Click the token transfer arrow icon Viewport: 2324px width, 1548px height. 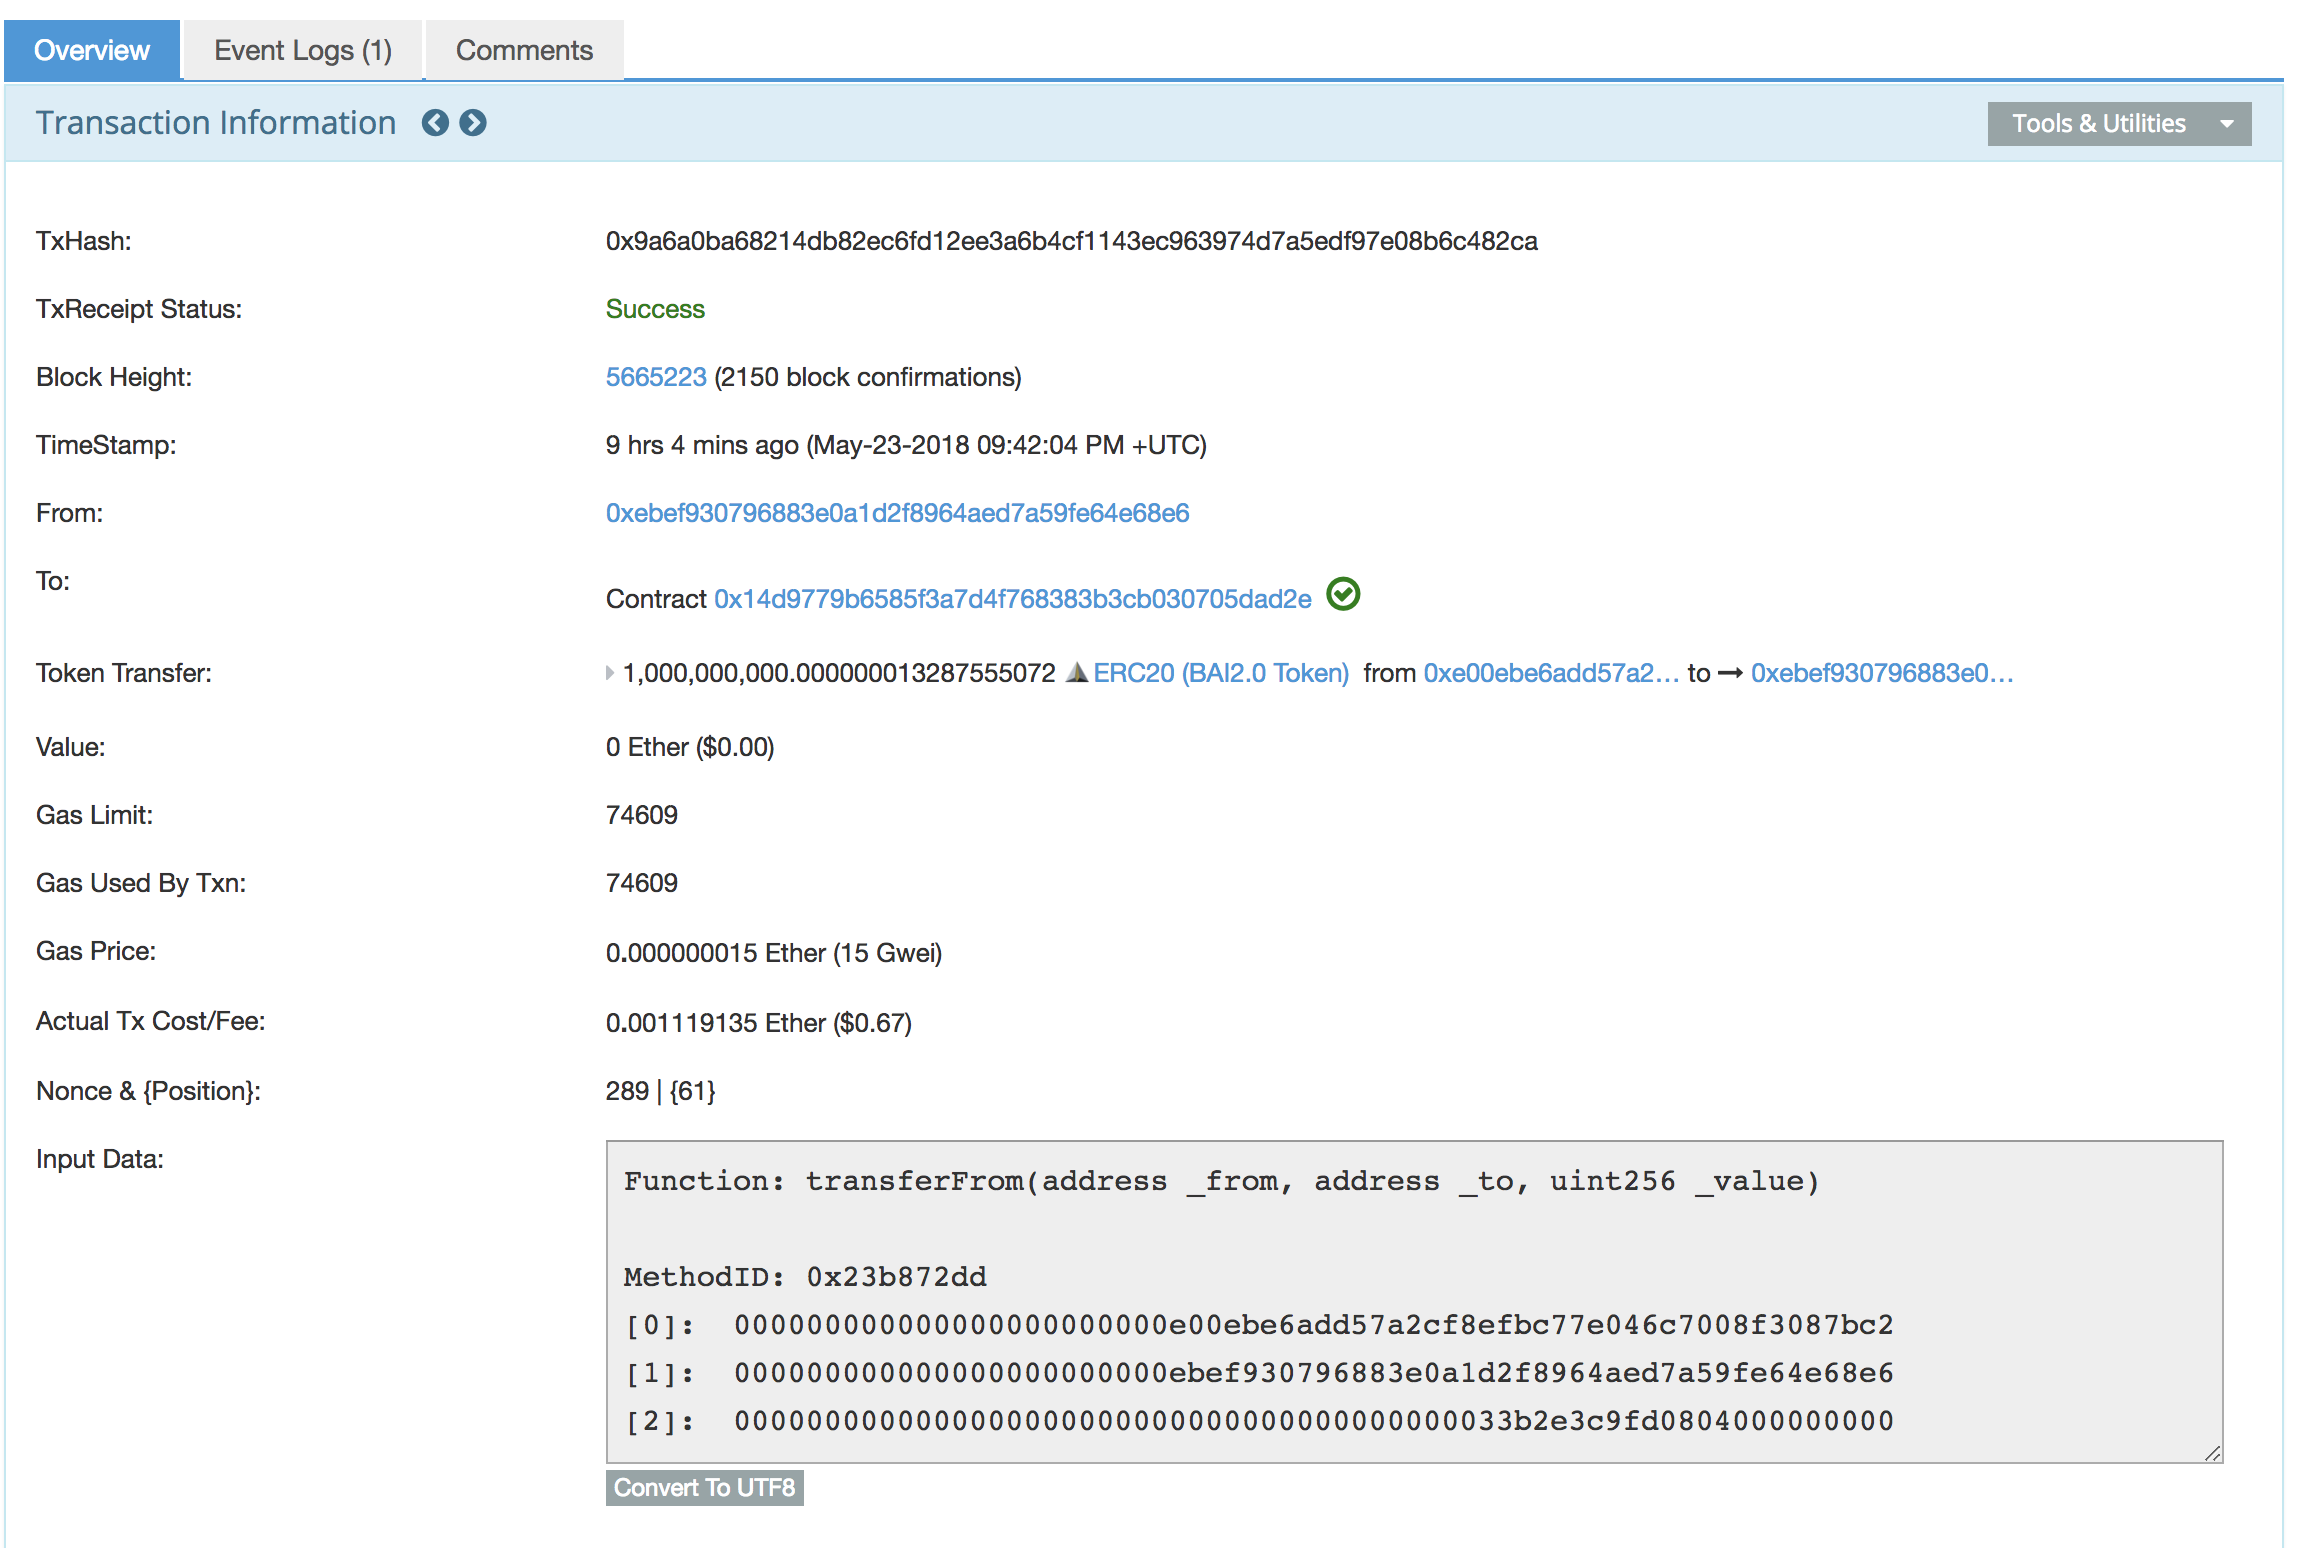tap(1729, 674)
